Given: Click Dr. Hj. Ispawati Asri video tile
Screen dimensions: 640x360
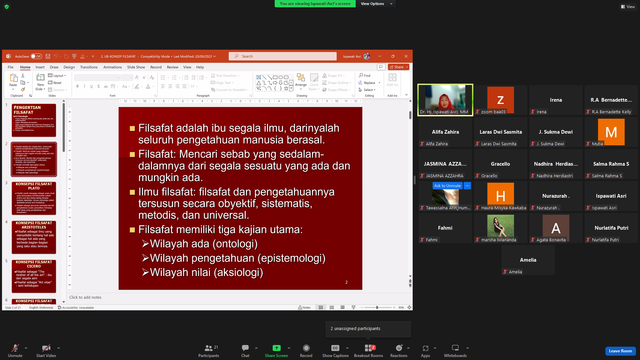Looking at the screenshot, I should pos(445,100).
